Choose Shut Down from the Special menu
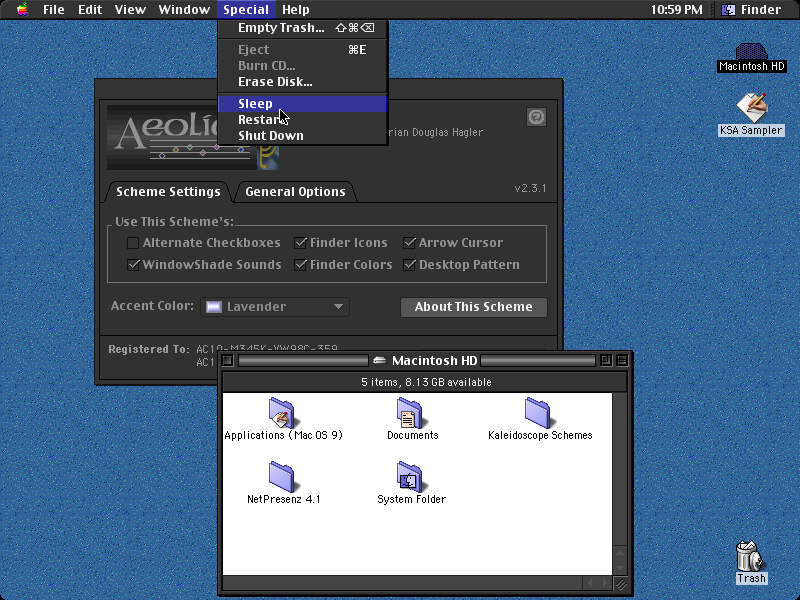The image size is (800, 600). pyautogui.click(x=303, y=136)
